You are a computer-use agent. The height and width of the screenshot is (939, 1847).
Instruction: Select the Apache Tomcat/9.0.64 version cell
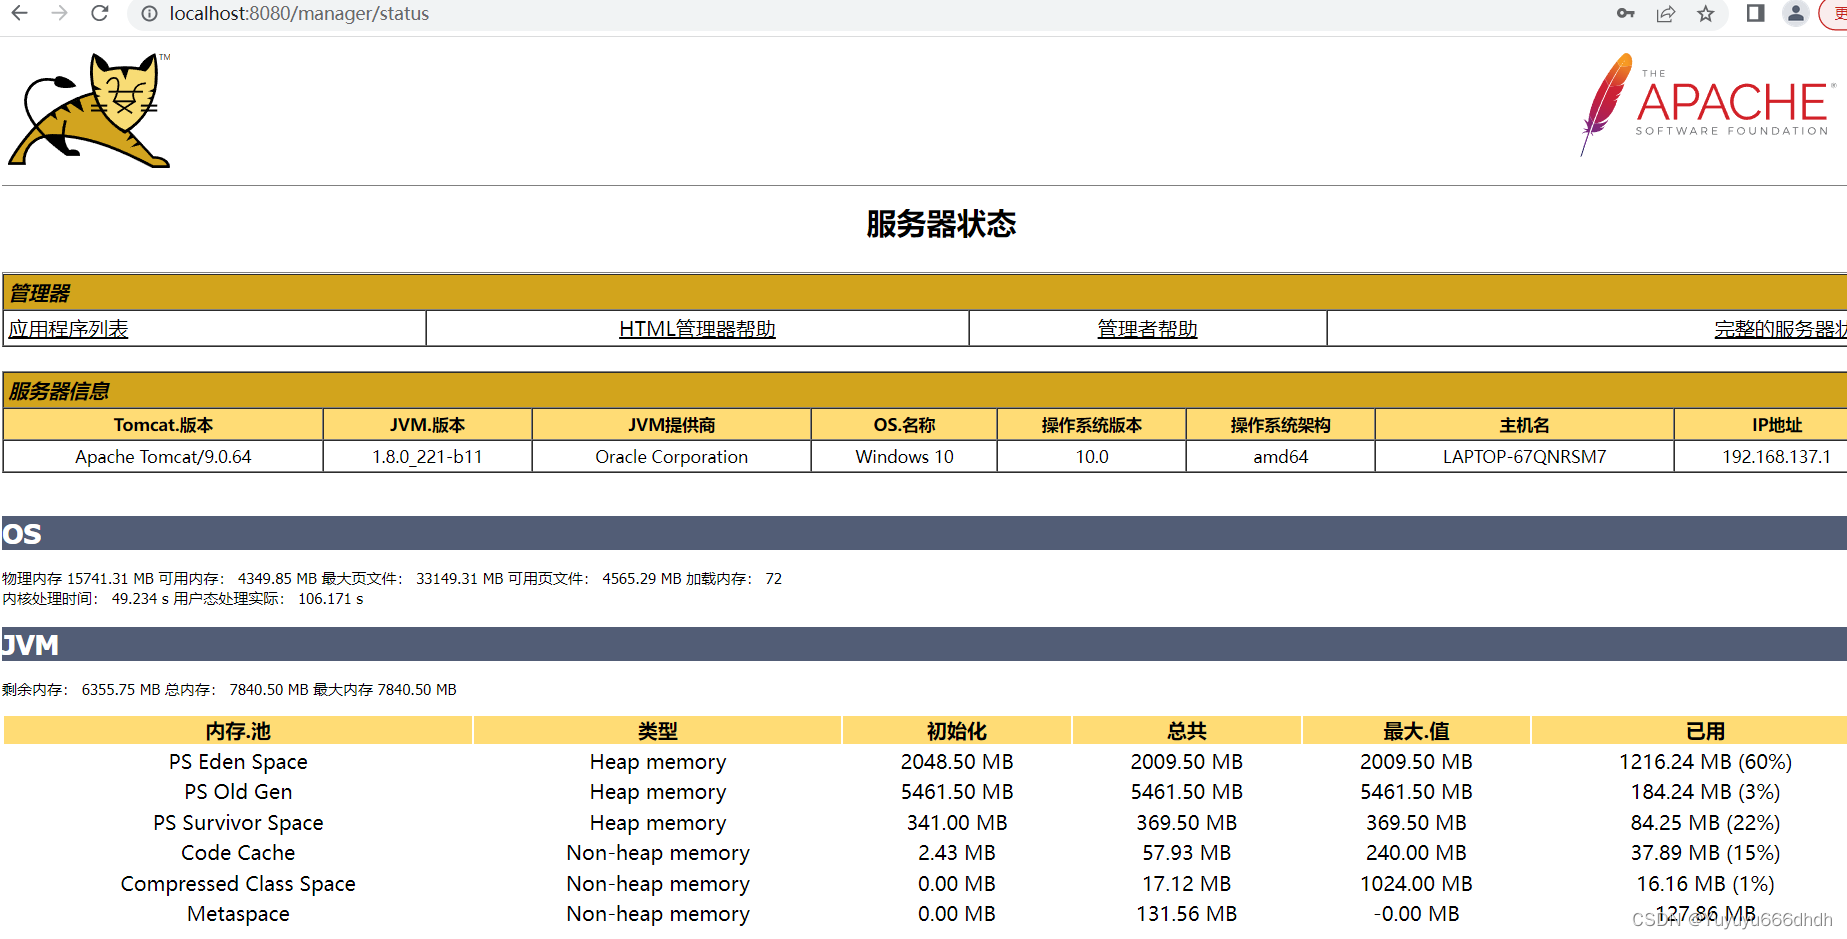click(163, 456)
